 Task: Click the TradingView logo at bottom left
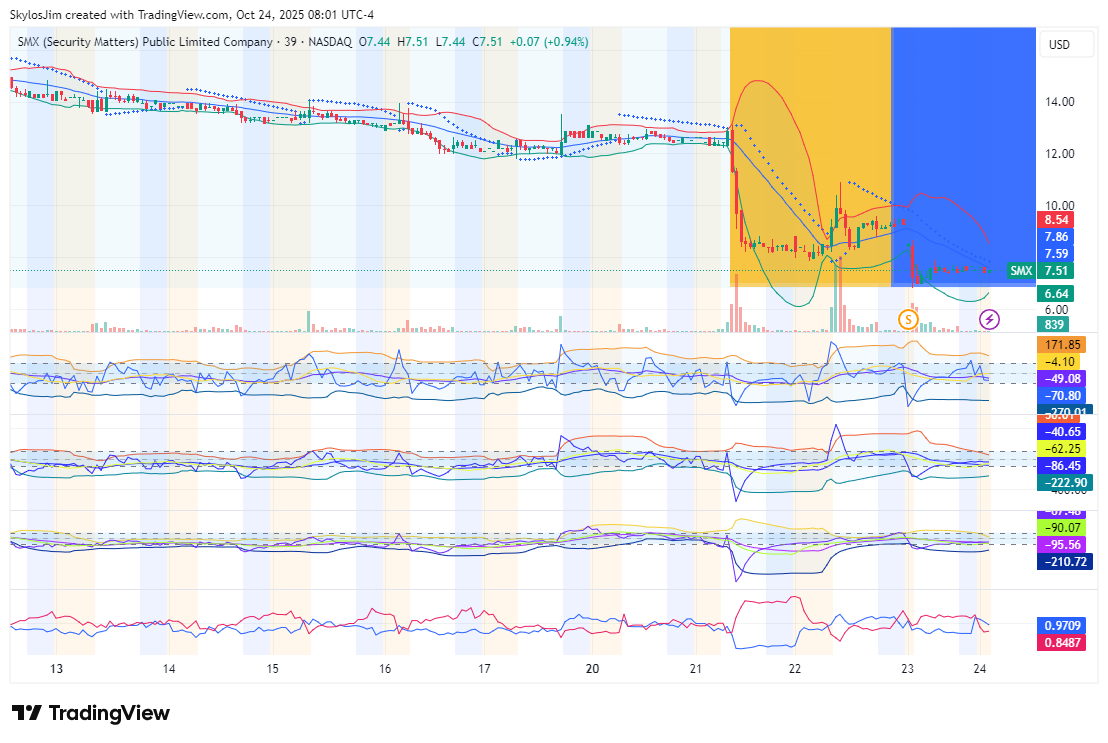pyautogui.click(x=91, y=713)
